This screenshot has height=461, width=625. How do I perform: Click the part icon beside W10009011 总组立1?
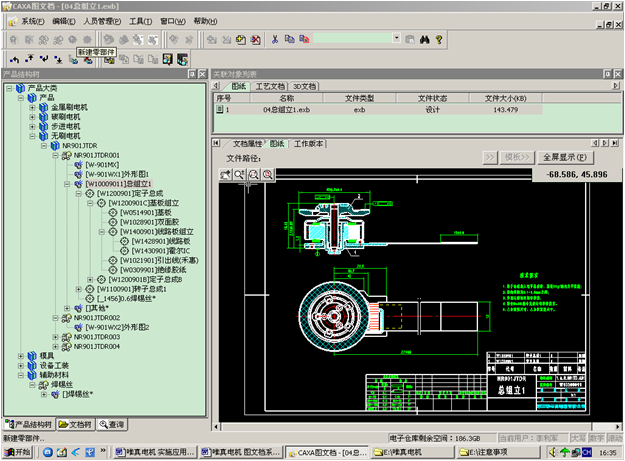pyautogui.click(x=78, y=184)
